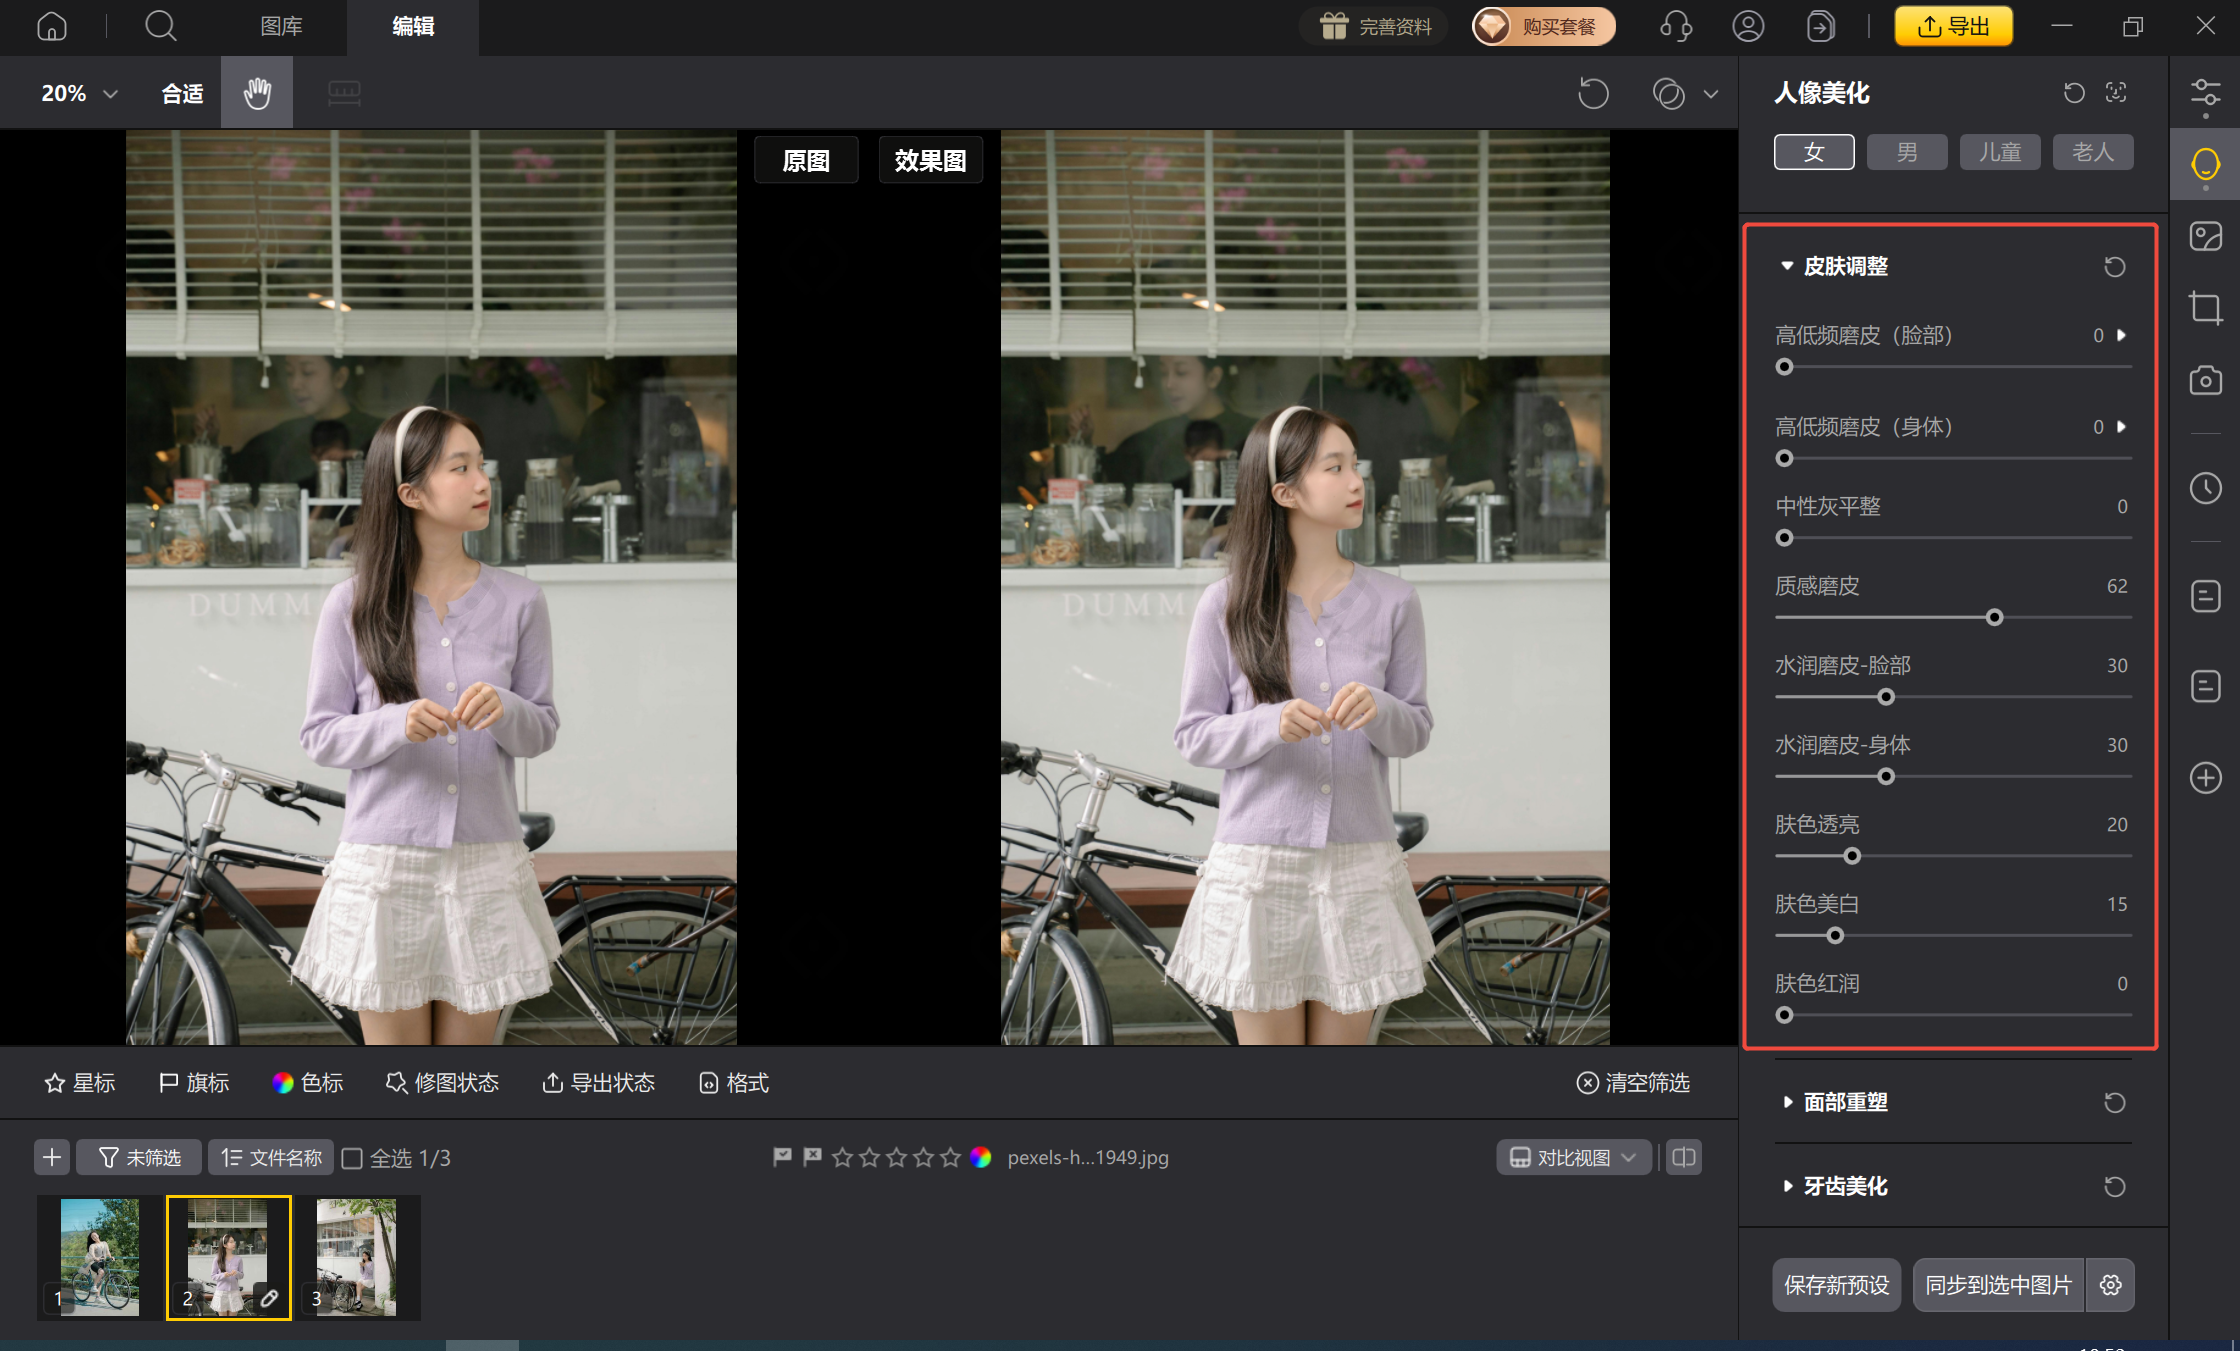
Task: Open the 对比视图 dropdown
Action: pos(1573,1157)
